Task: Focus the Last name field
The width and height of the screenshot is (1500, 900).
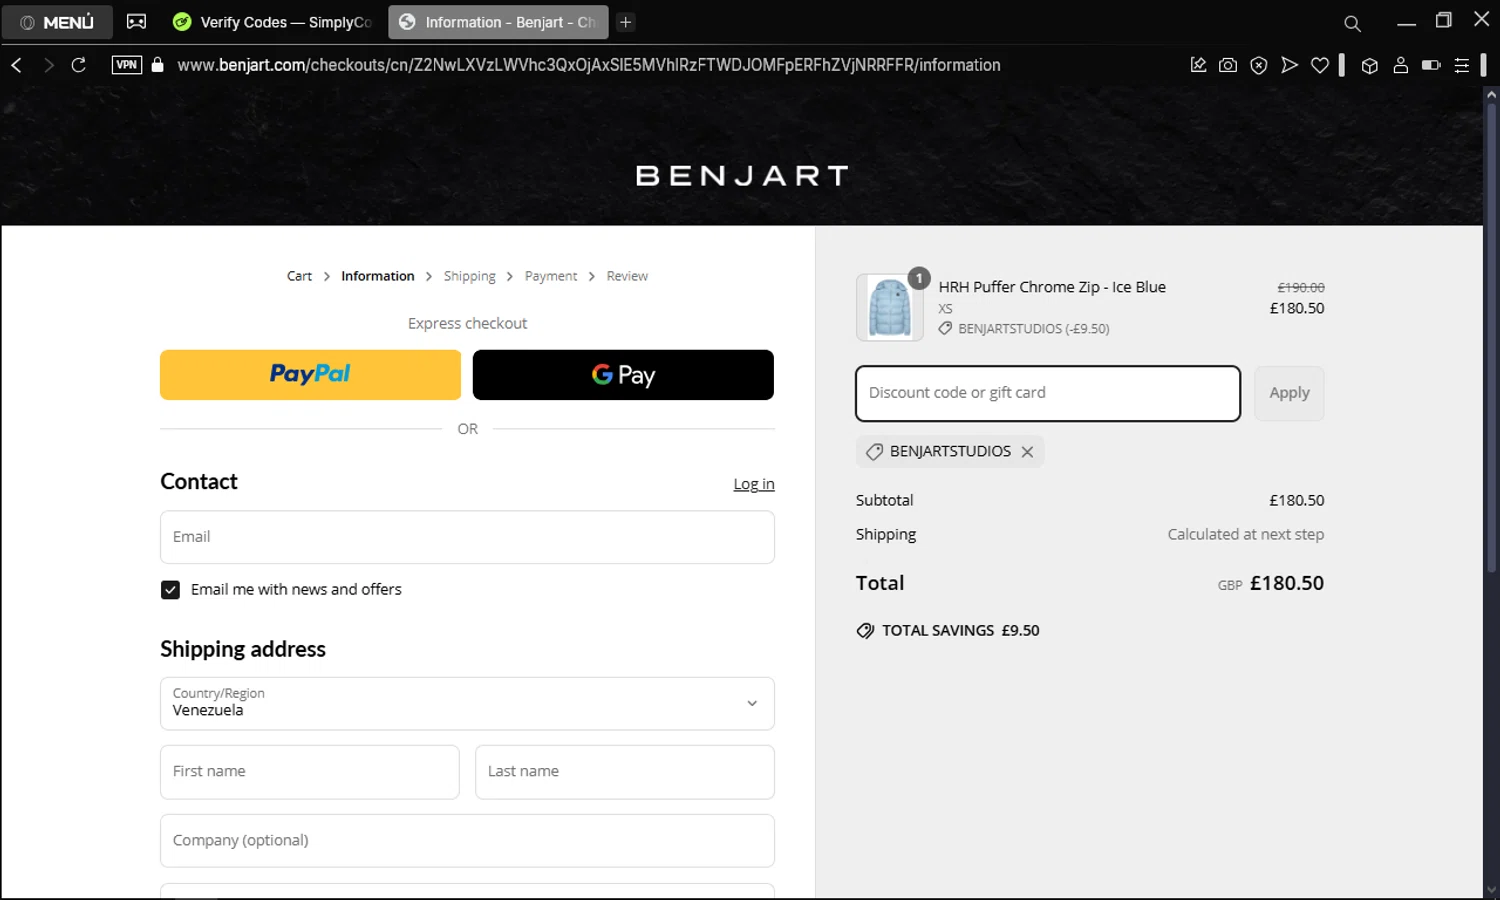Action: [625, 772]
